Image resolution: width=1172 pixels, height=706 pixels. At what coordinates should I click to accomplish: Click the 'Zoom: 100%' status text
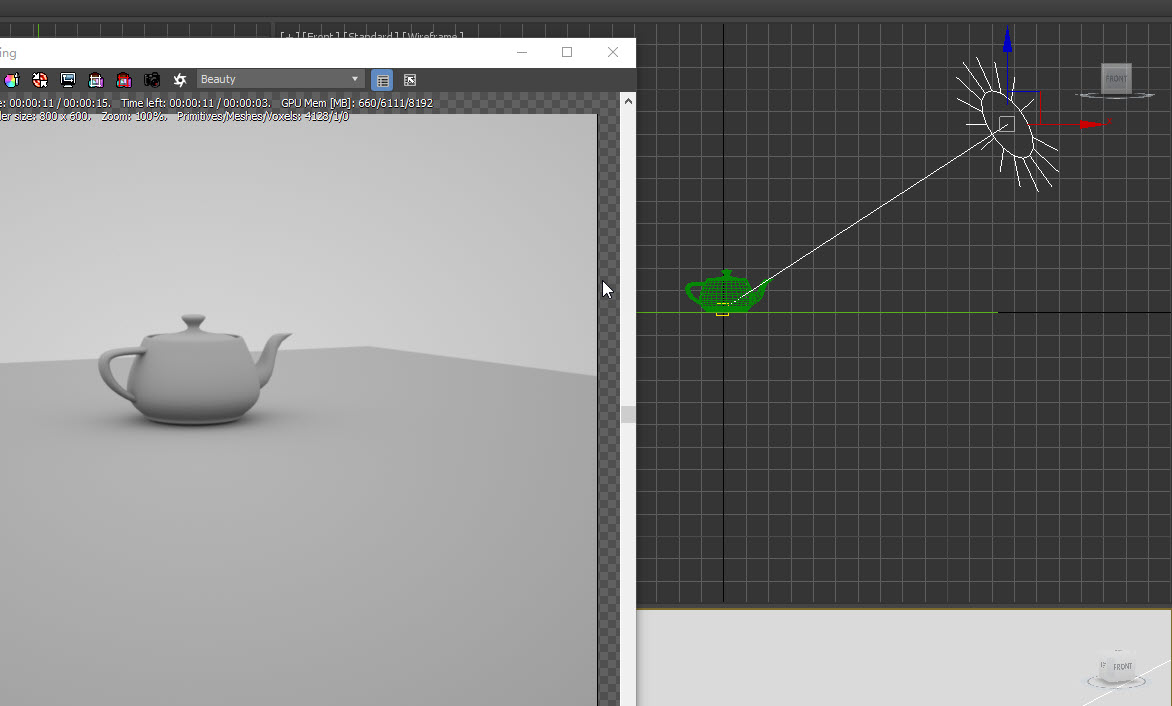(x=134, y=117)
